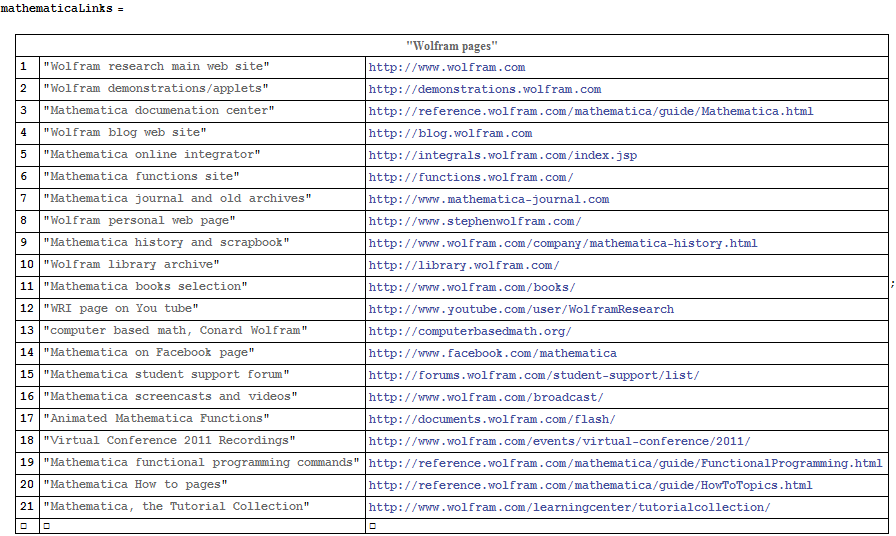Open the library.wolfram.com link

[464, 266]
